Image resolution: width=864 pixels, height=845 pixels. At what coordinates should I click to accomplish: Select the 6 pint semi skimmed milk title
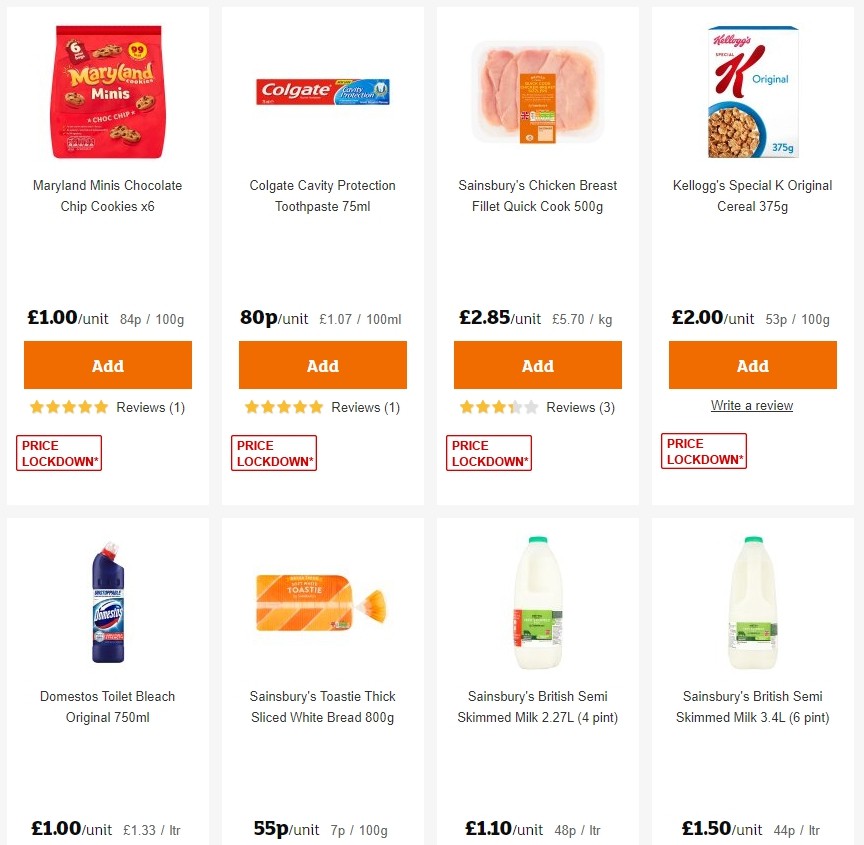[752, 707]
